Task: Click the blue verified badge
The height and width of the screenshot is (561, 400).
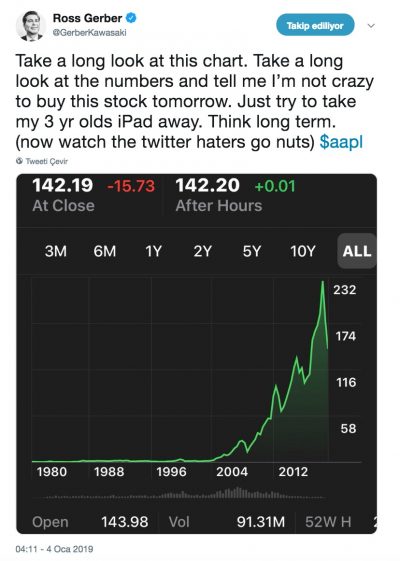Action: 131,18
